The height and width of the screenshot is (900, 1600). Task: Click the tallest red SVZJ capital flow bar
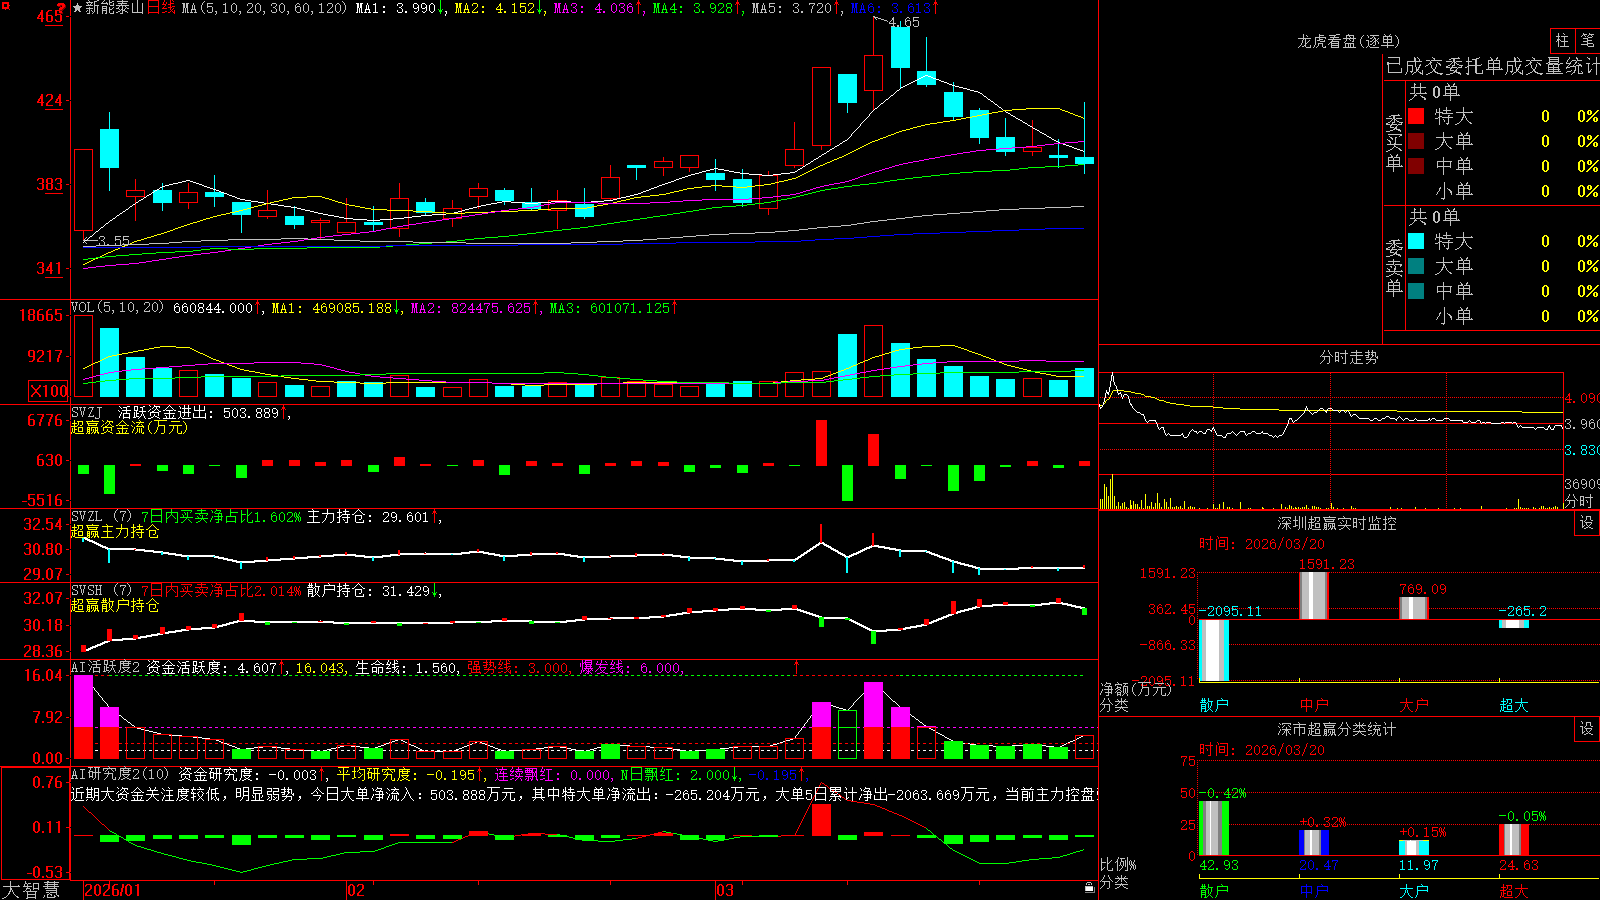[822, 443]
